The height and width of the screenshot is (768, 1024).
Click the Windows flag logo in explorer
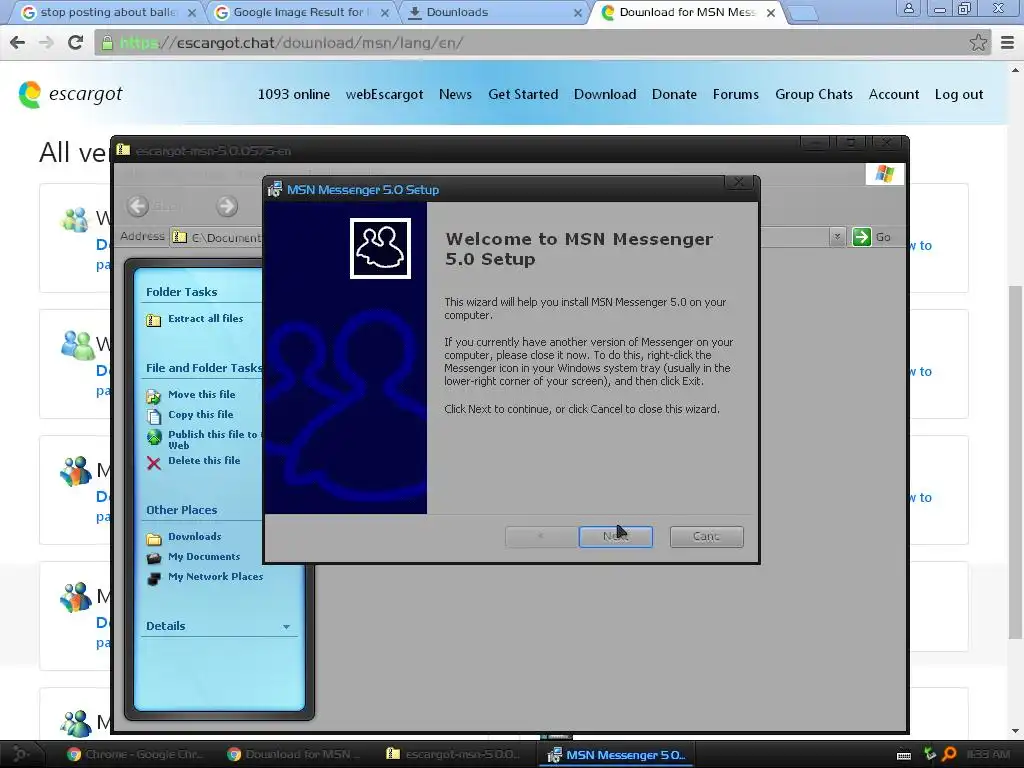coord(884,174)
